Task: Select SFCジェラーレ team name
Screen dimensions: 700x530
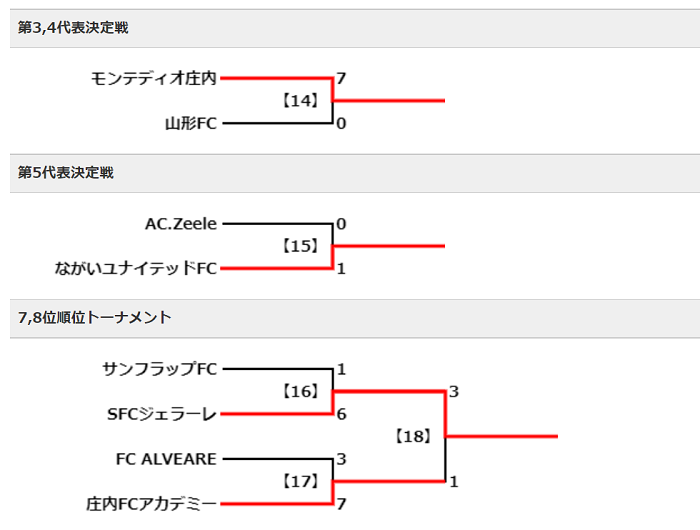Action: click(162, 414)
